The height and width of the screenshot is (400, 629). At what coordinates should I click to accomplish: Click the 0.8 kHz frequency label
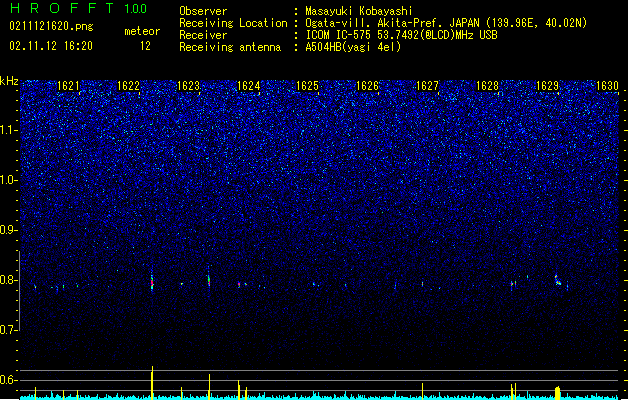[9, 280]
